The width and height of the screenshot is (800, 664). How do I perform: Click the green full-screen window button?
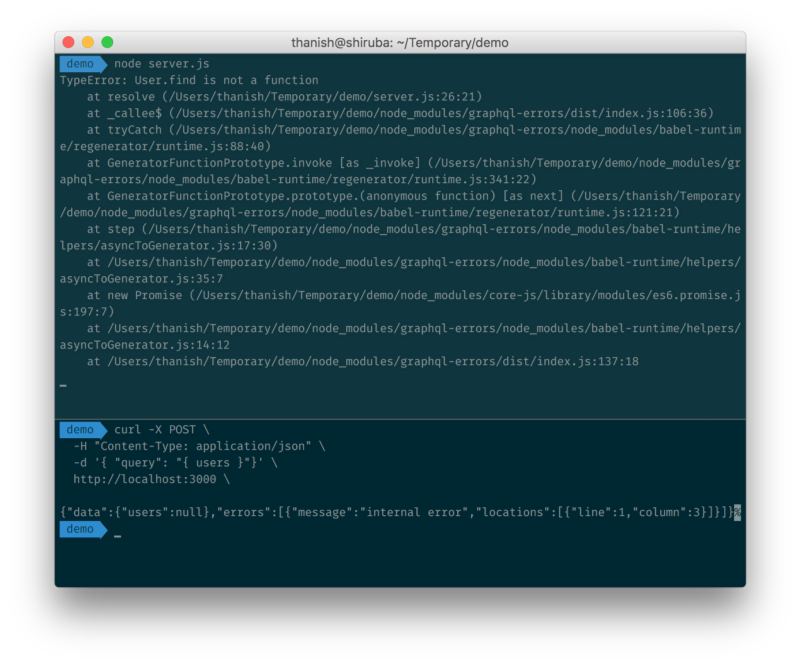(x=107, y=43)
